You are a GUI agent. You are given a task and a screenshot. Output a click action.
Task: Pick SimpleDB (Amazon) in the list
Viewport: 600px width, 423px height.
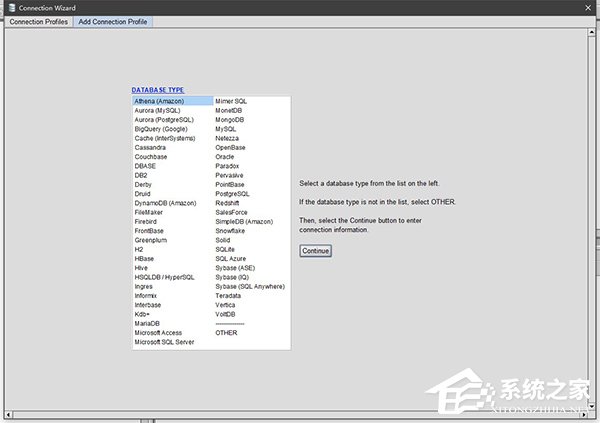click(x=244, y=222)
